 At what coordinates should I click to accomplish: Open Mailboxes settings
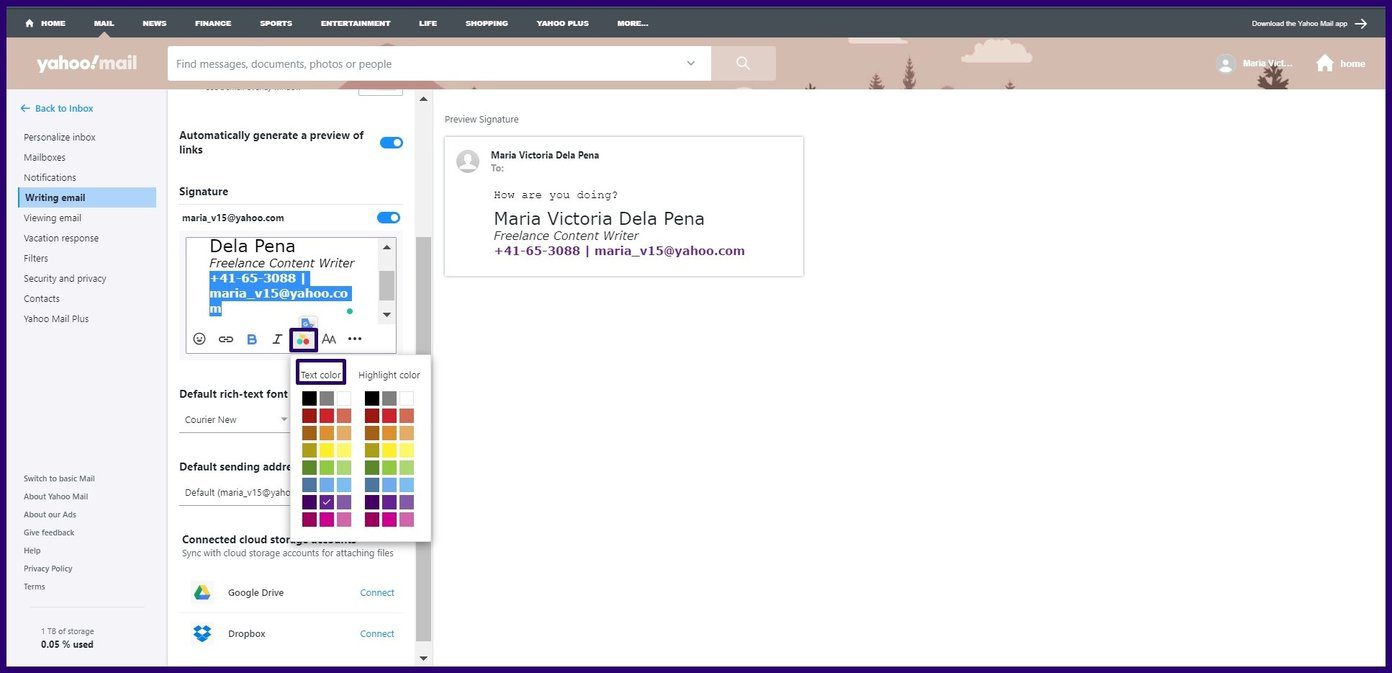coord(45,157)
